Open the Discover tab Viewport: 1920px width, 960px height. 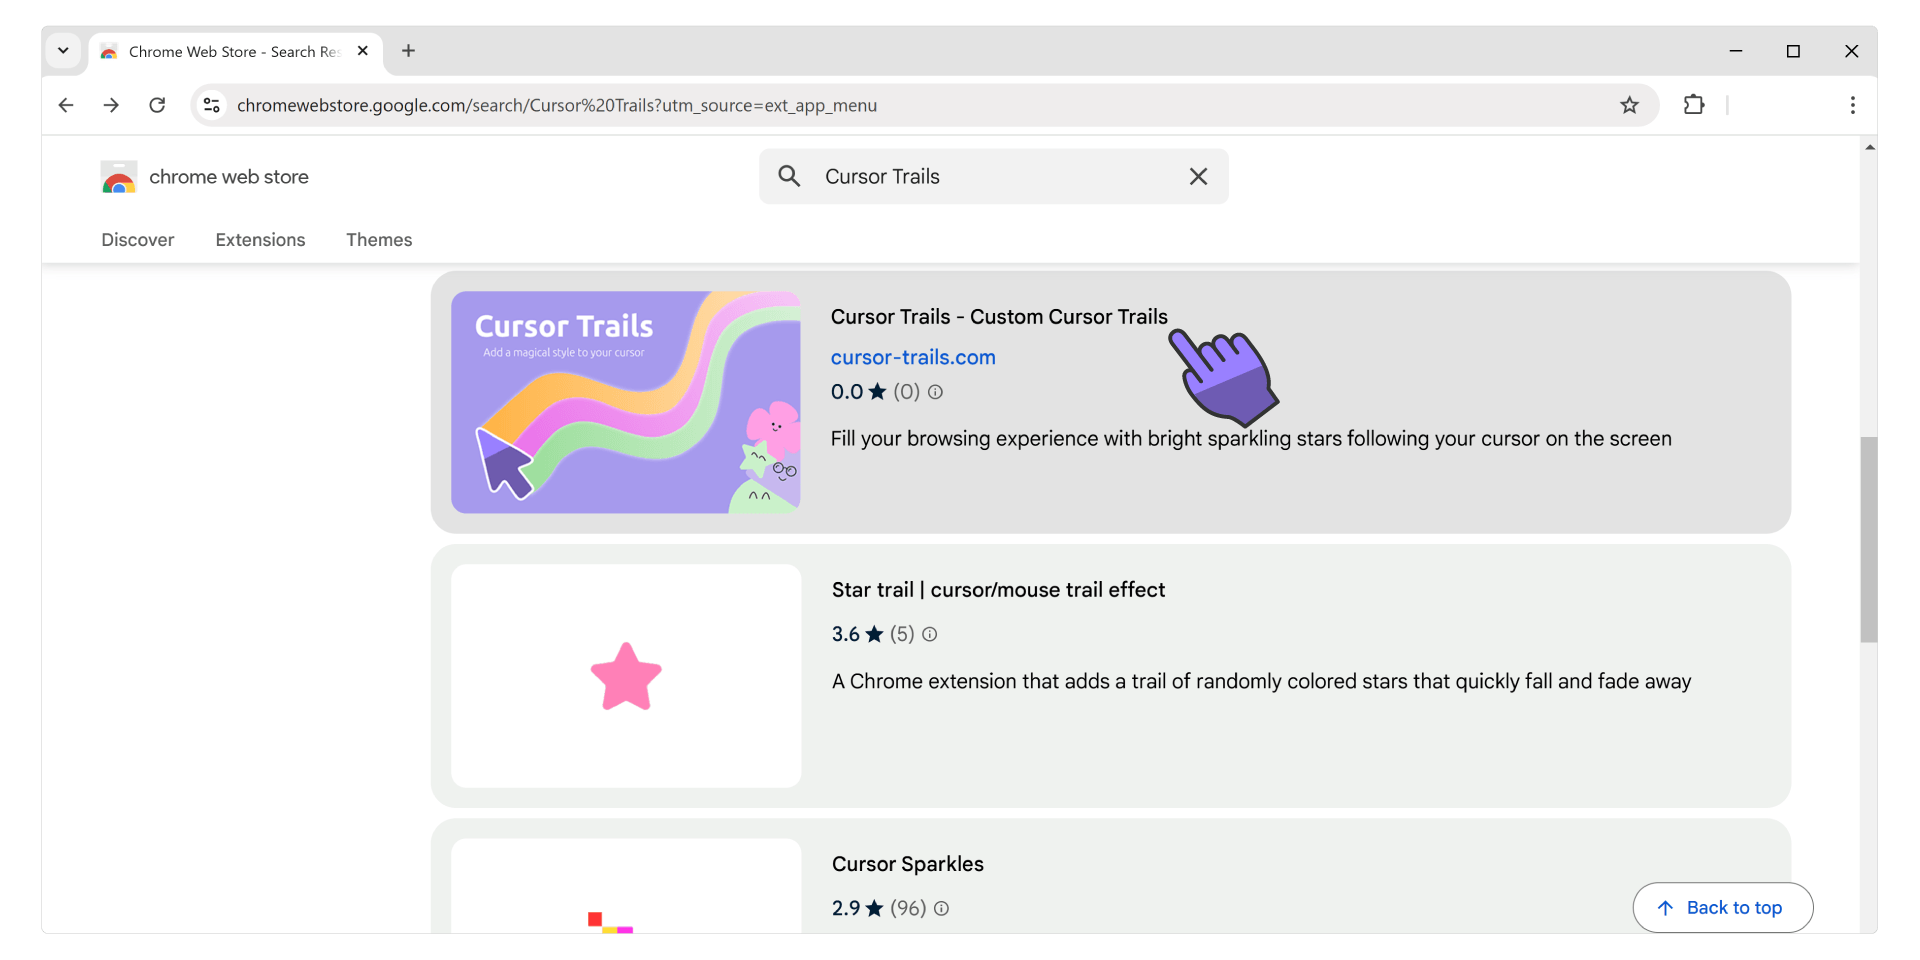pos(138,240)
